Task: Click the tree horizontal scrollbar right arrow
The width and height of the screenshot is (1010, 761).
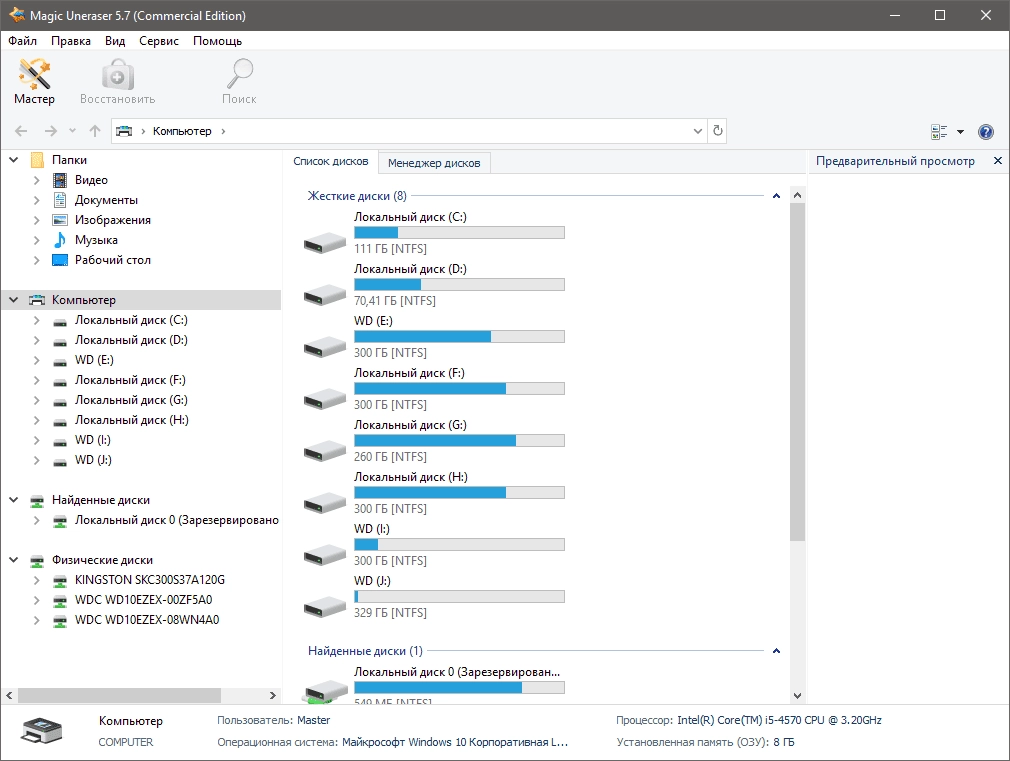Action: (272, 695)
